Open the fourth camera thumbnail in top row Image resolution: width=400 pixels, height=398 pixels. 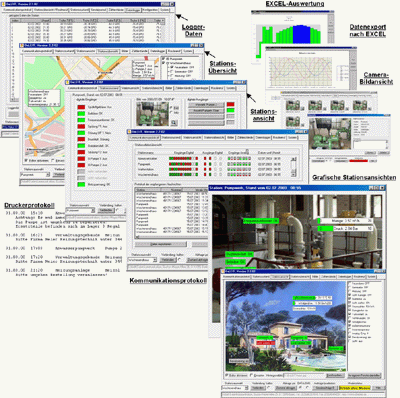(x=359, y=105)
